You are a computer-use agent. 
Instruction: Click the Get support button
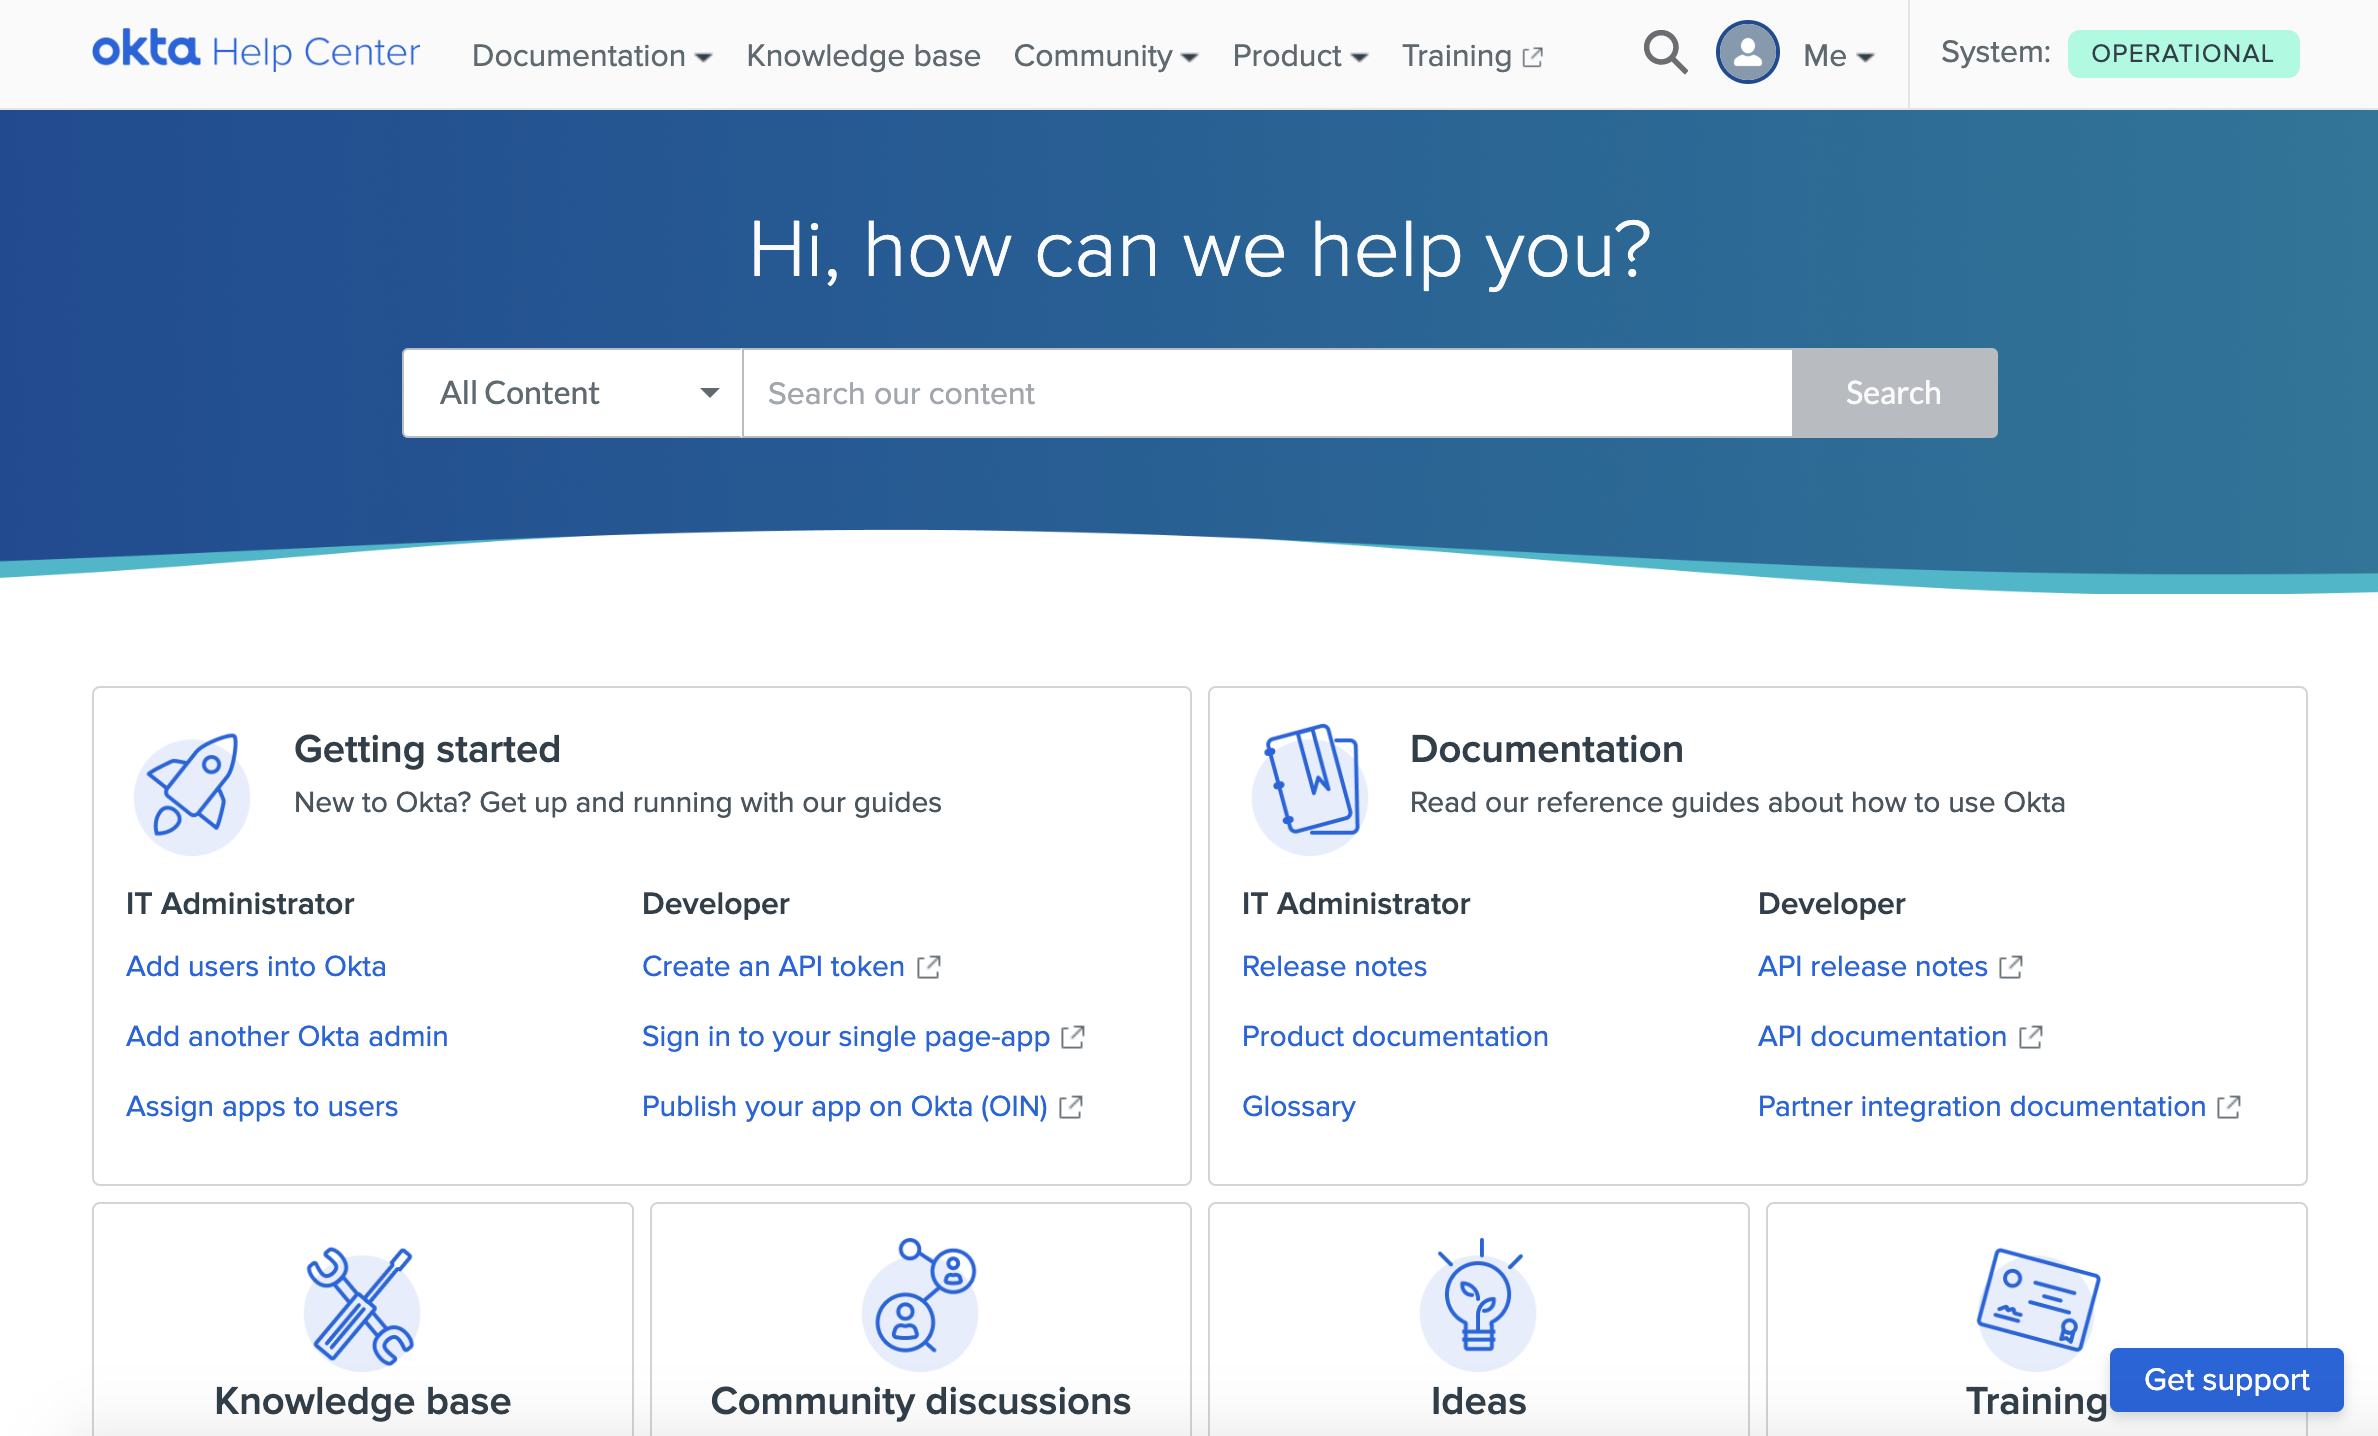[2226, 1380]
